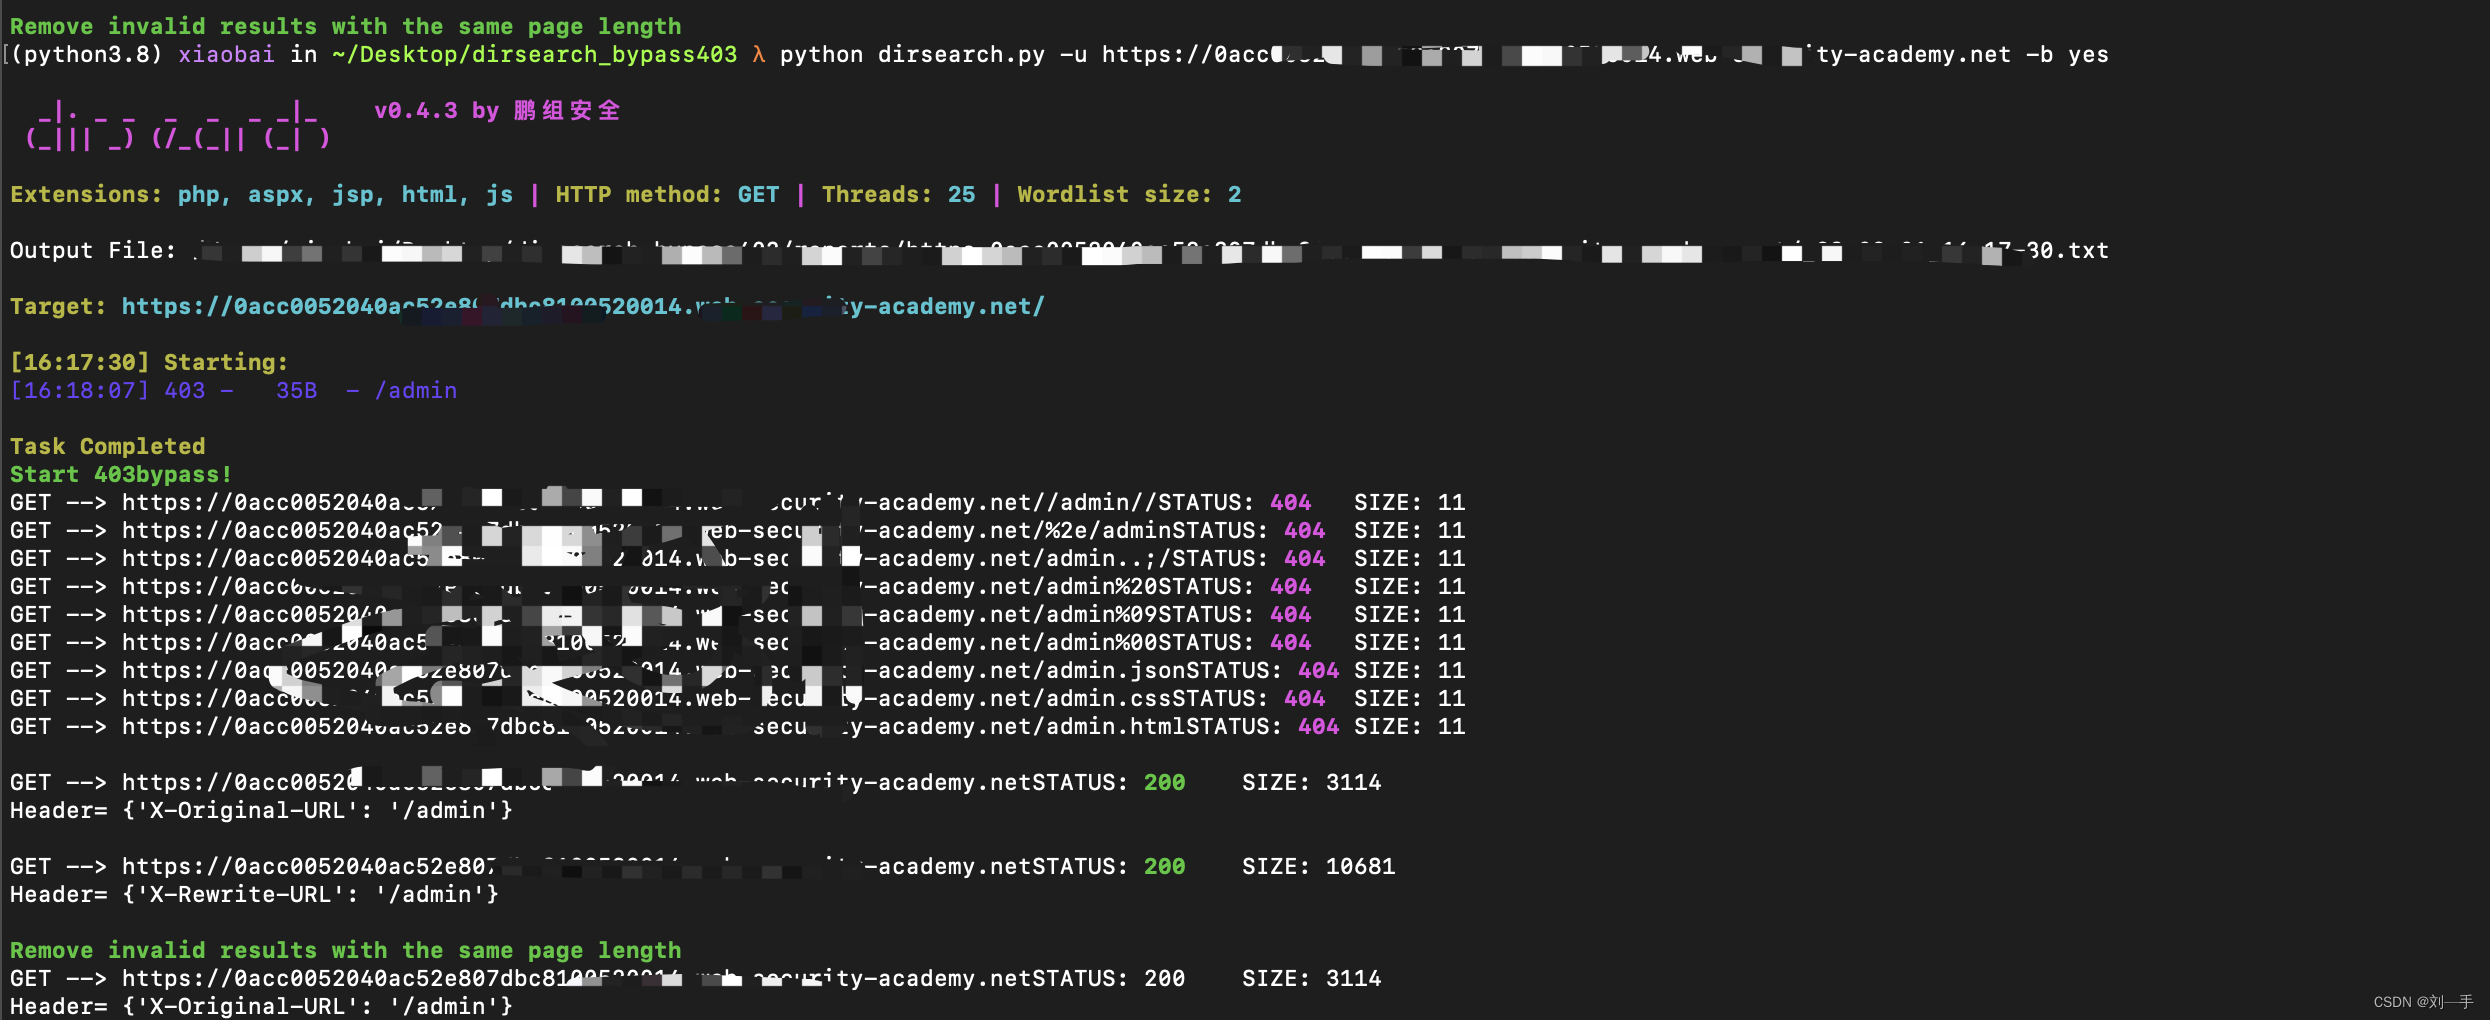Click the 'Target:' URL line
Viewport: 2490px width, 1020px height.
(x=527, y=307)
